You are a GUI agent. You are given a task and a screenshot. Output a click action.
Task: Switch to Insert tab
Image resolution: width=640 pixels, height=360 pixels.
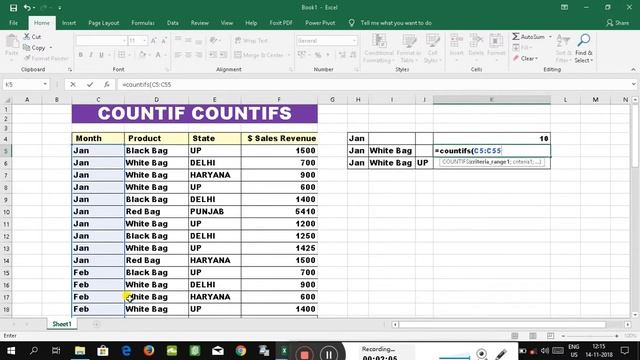[69, 23]
